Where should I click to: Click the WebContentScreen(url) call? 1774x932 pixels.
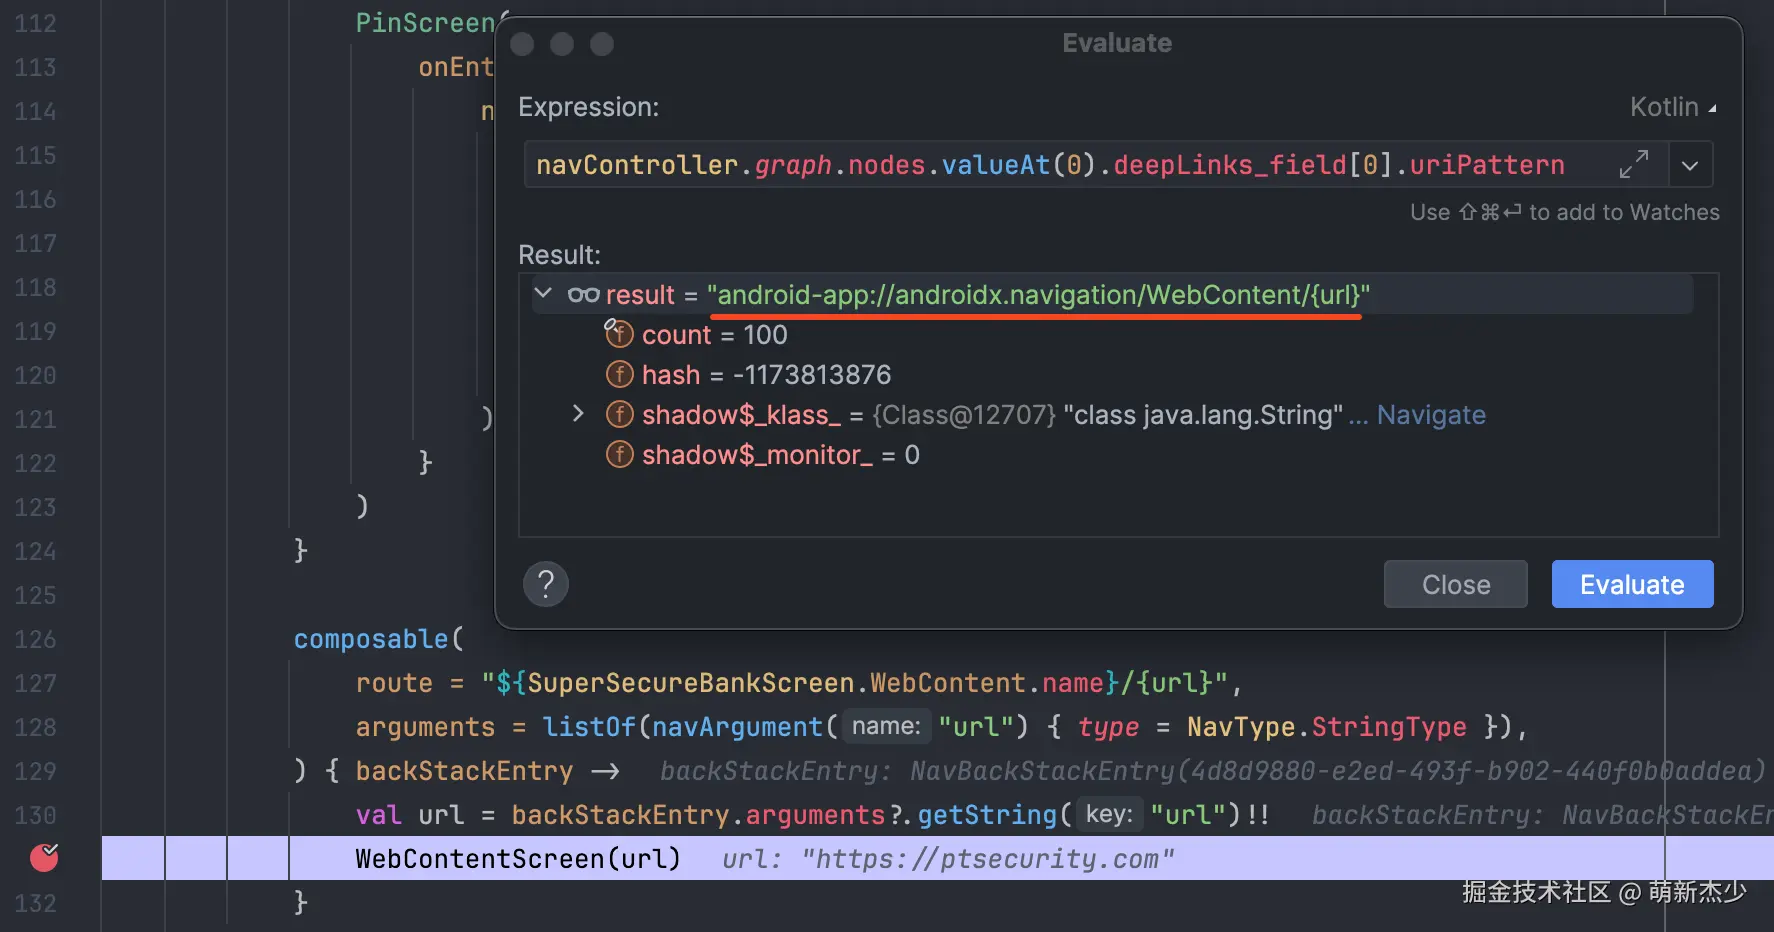click(518, 859)
